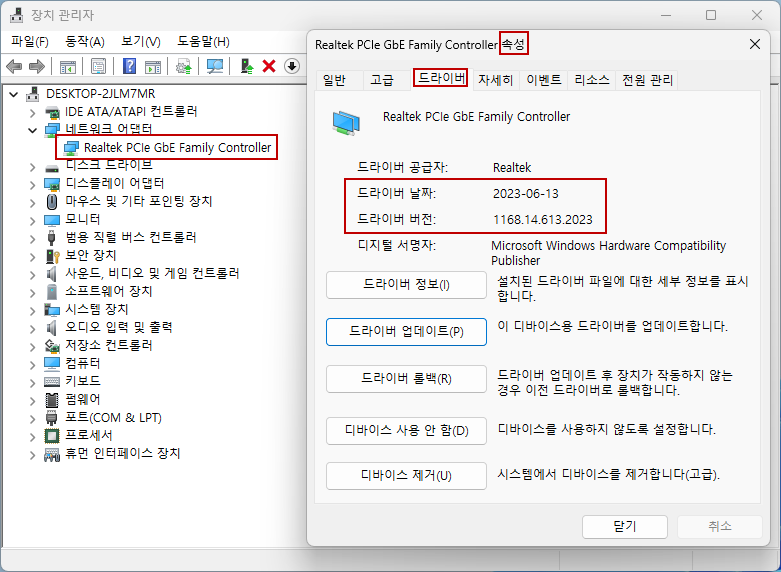Click the DESKTOP-2JLM7MR computer icon
This screenshot has height=572, width=781.
click(33, 94)
